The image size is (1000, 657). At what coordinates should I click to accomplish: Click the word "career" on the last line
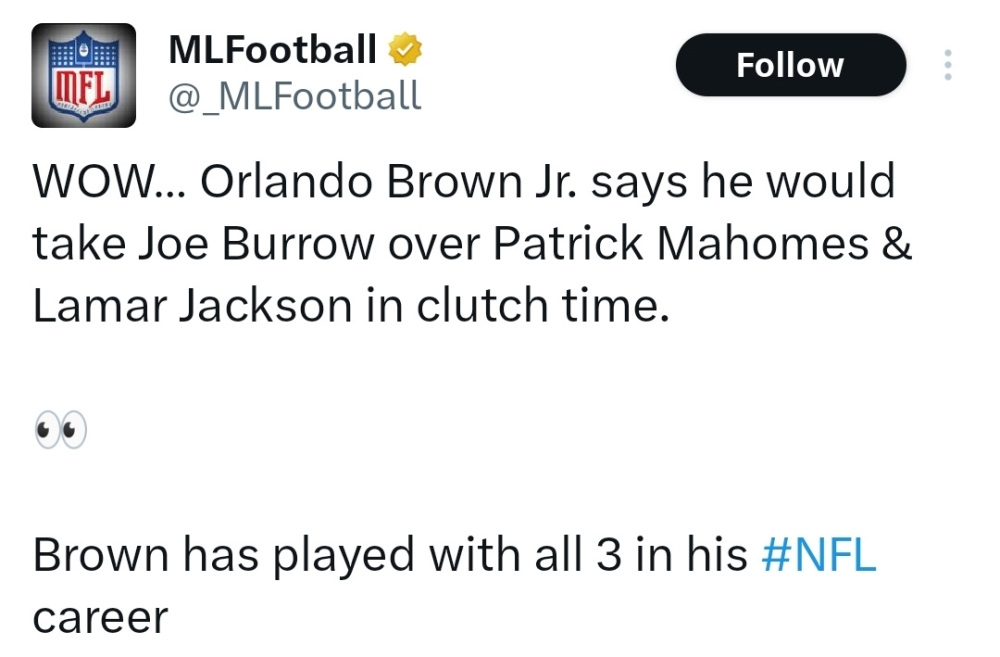pos(100,617)
